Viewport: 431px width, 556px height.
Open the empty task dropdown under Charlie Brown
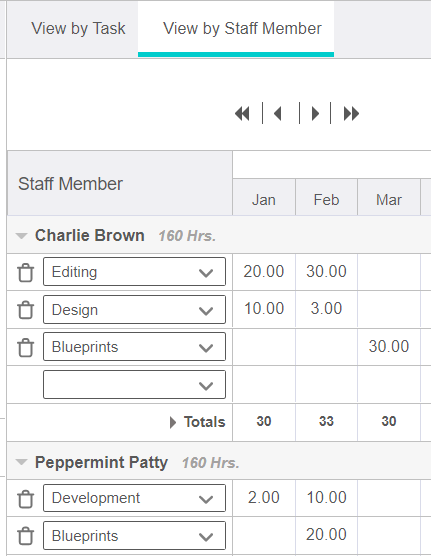[134, 384]
